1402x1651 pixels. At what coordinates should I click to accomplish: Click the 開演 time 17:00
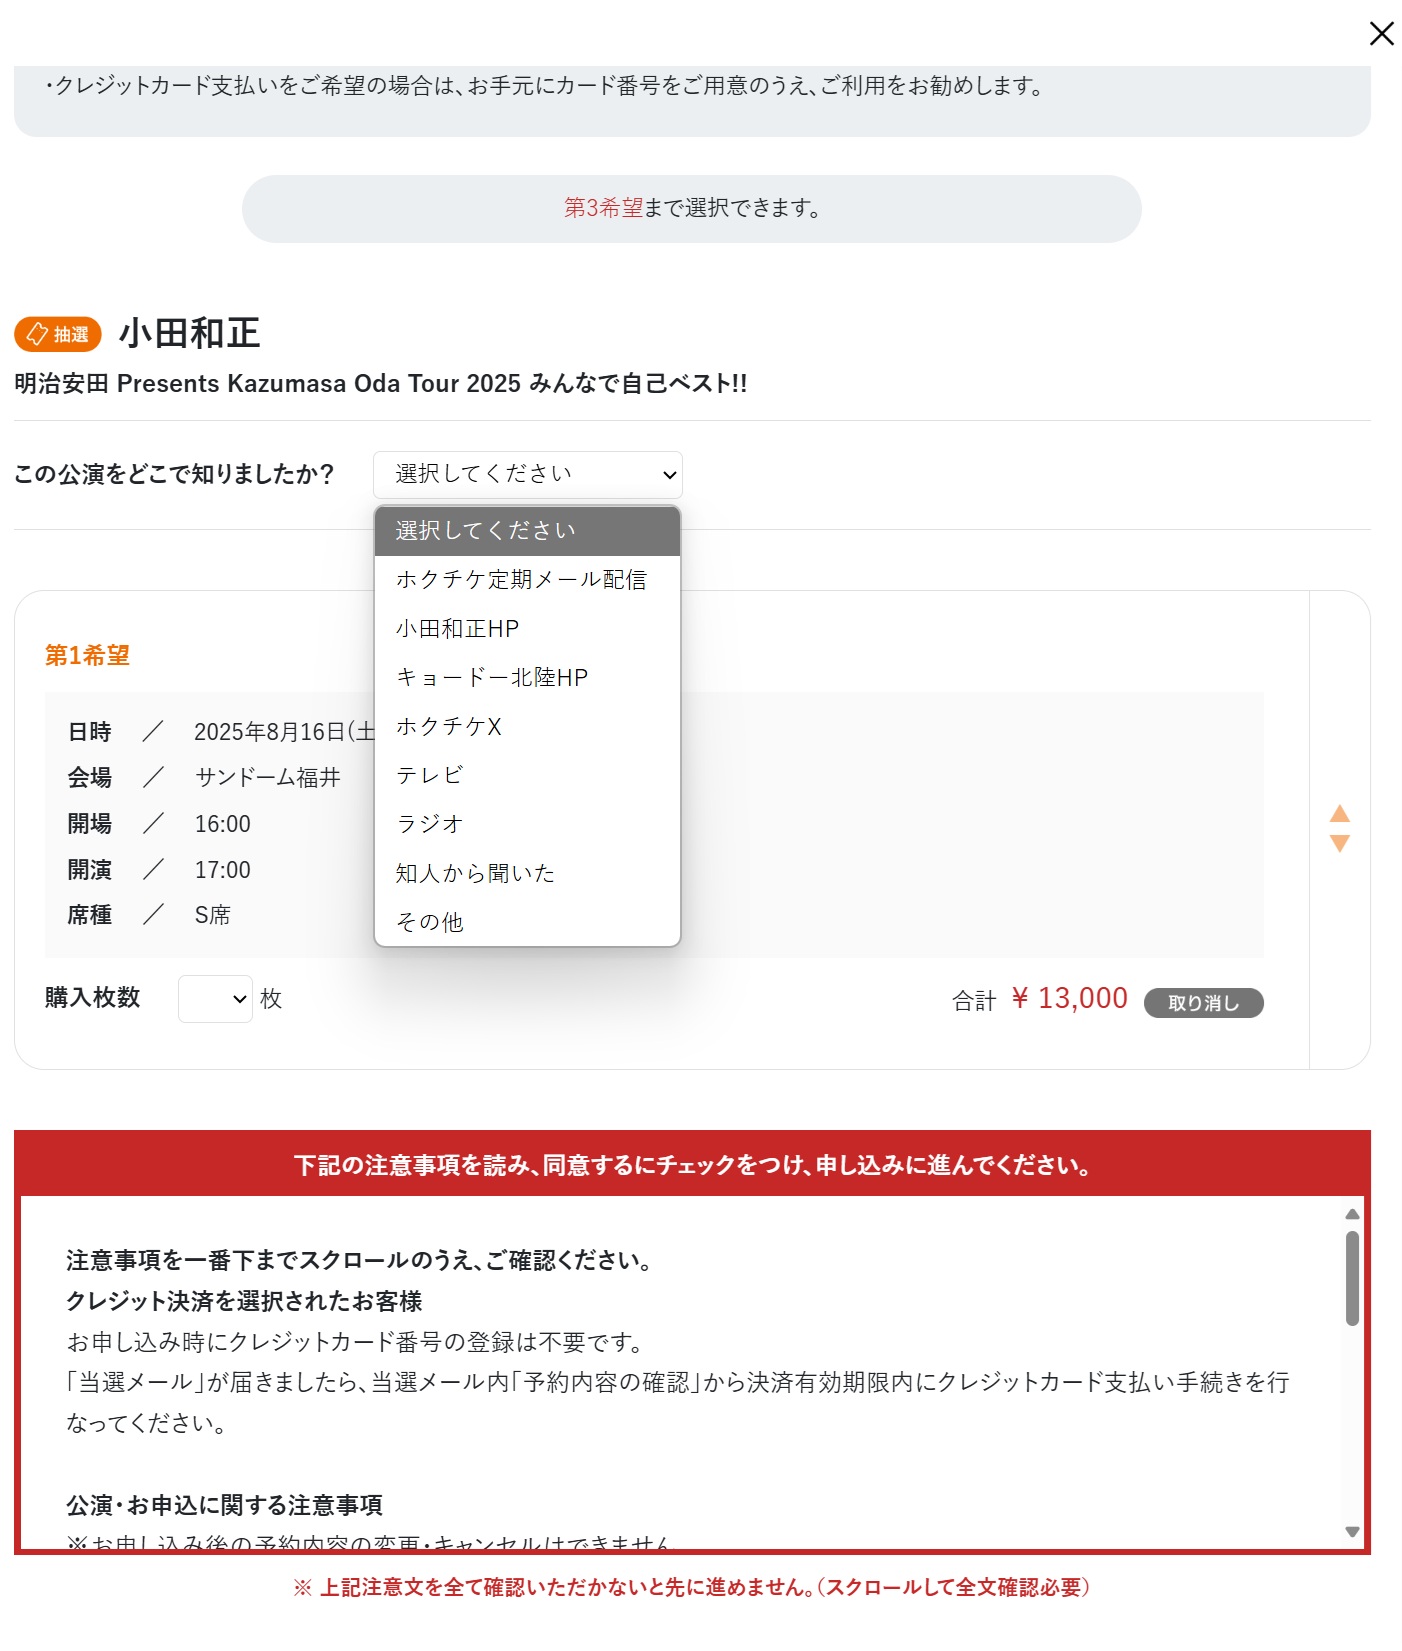point(223,870)
